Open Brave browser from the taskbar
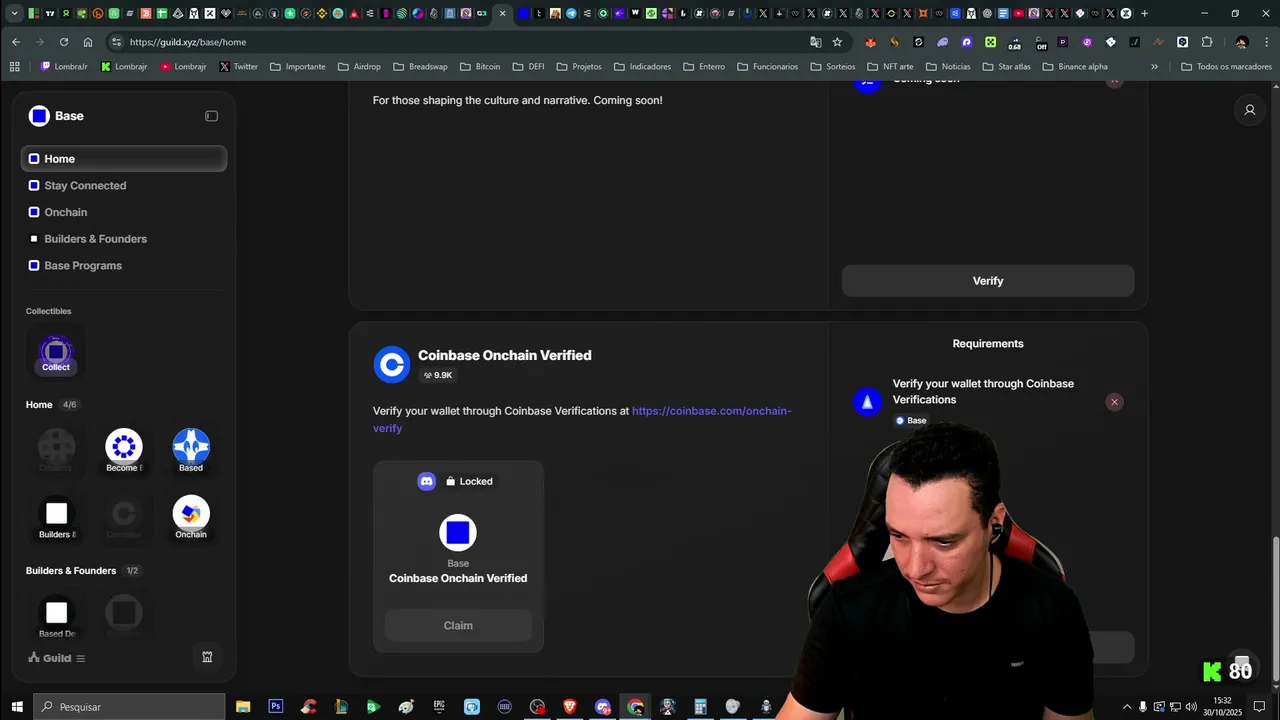 tap(570, 706)
